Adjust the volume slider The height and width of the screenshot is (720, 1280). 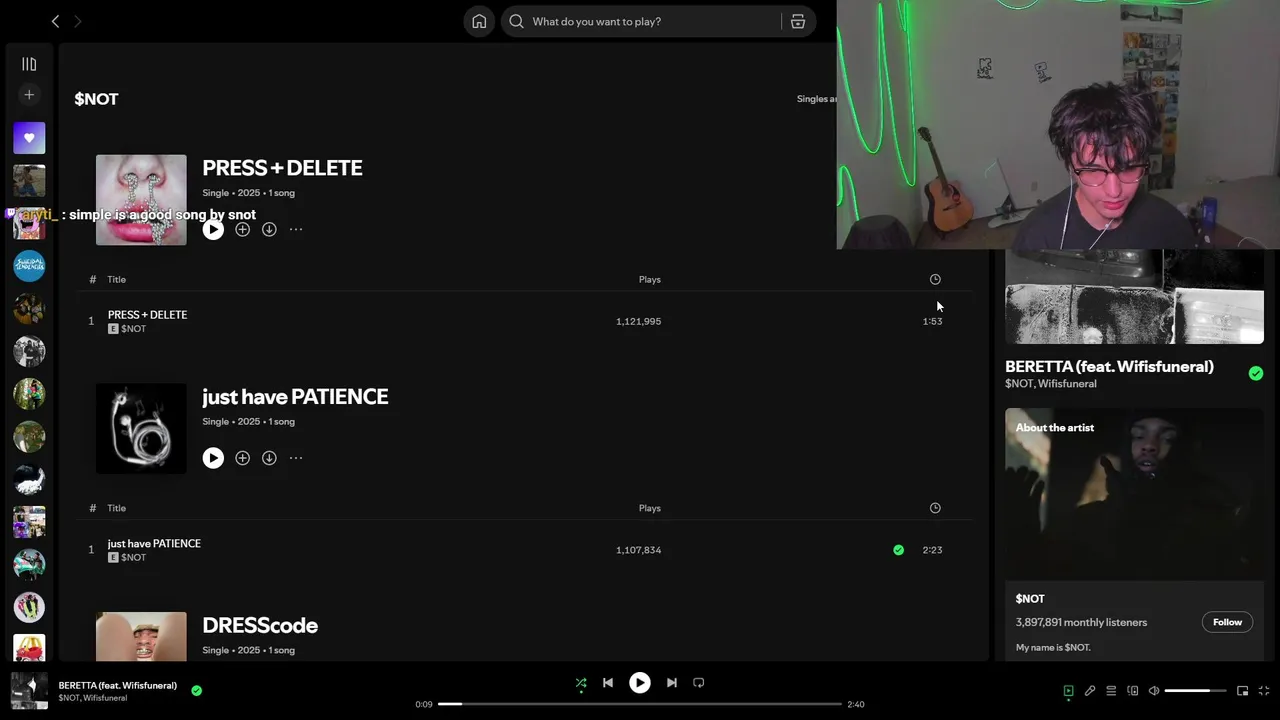pos(1196,691)
